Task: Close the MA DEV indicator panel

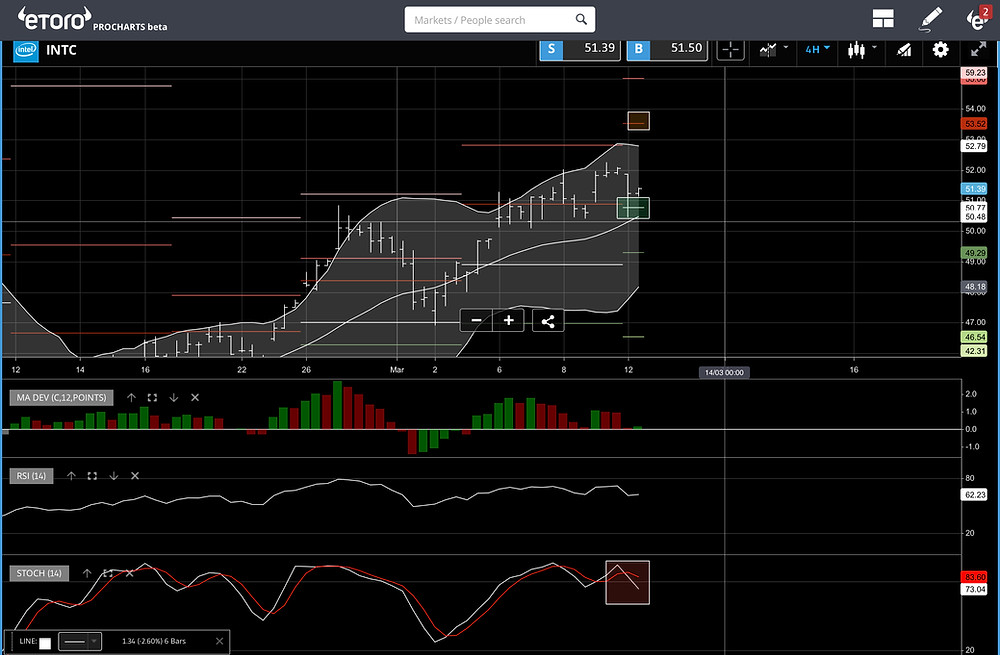Action: point(195,397)
